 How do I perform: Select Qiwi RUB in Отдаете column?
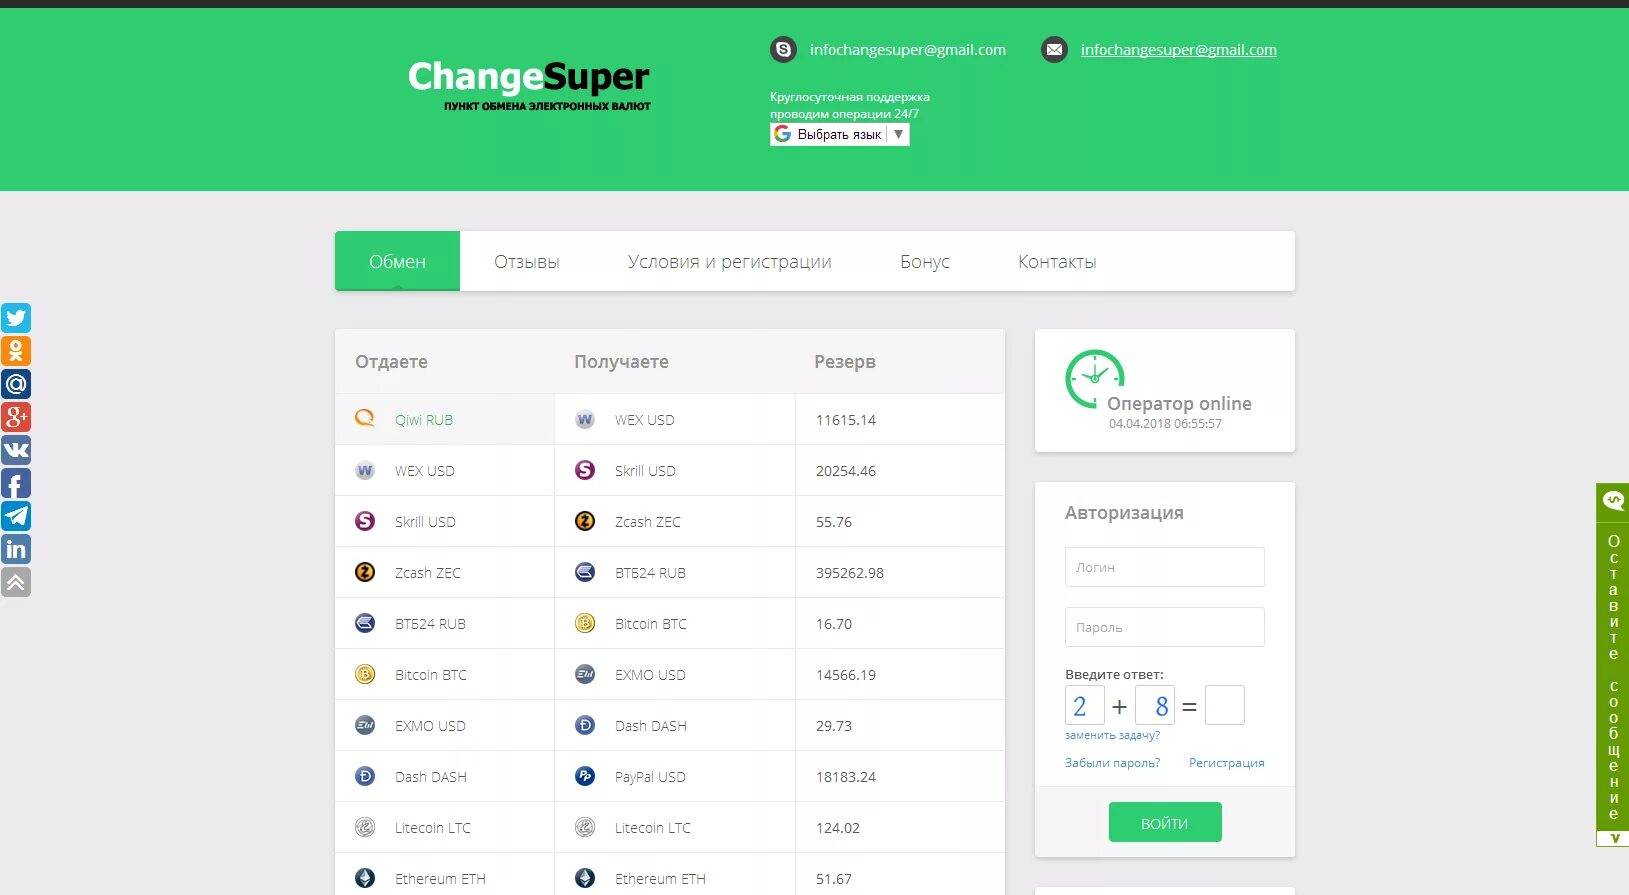tap(445, 419)
